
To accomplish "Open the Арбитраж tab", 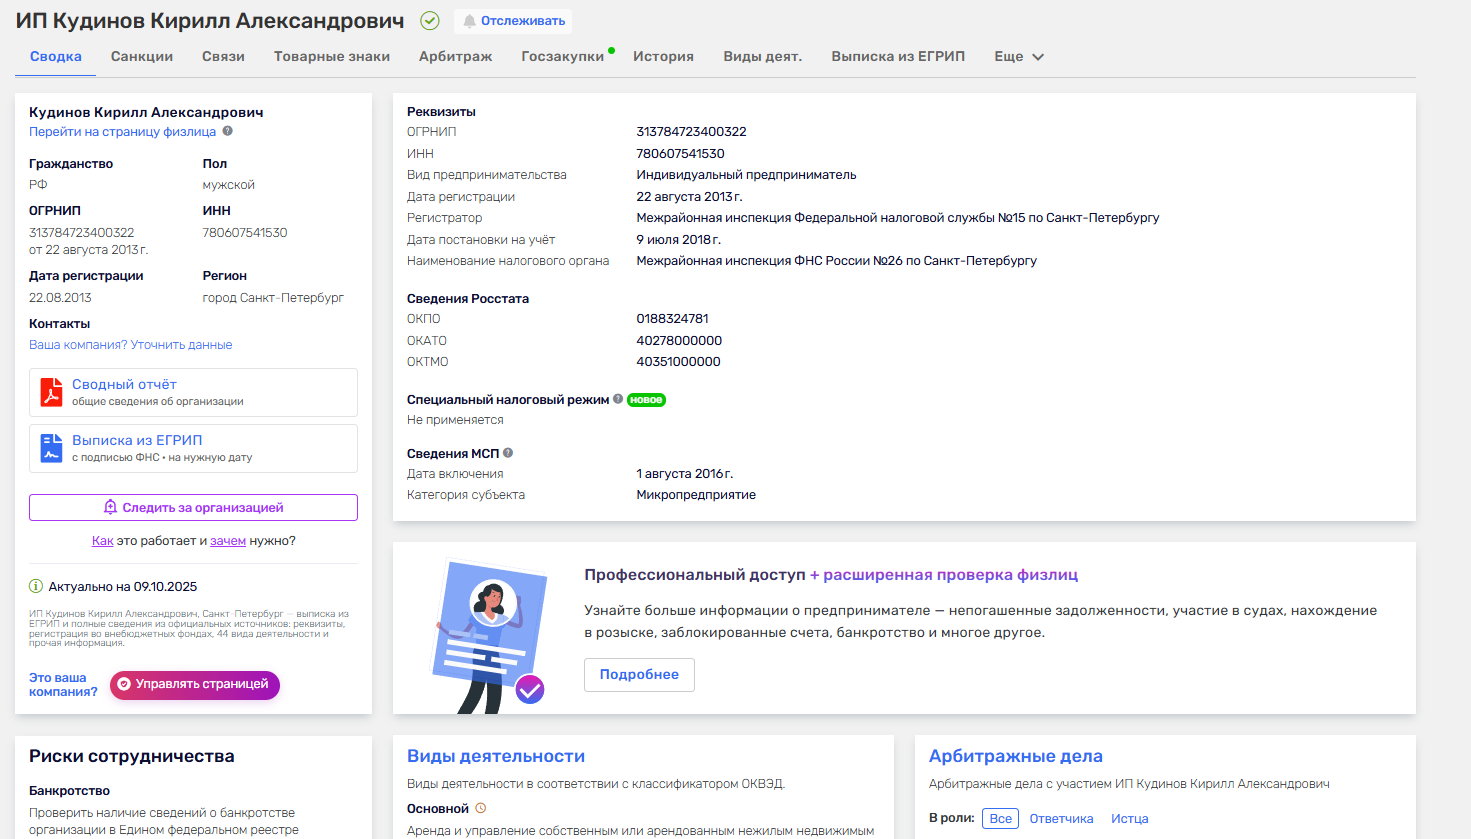I will tap(455, 57).
